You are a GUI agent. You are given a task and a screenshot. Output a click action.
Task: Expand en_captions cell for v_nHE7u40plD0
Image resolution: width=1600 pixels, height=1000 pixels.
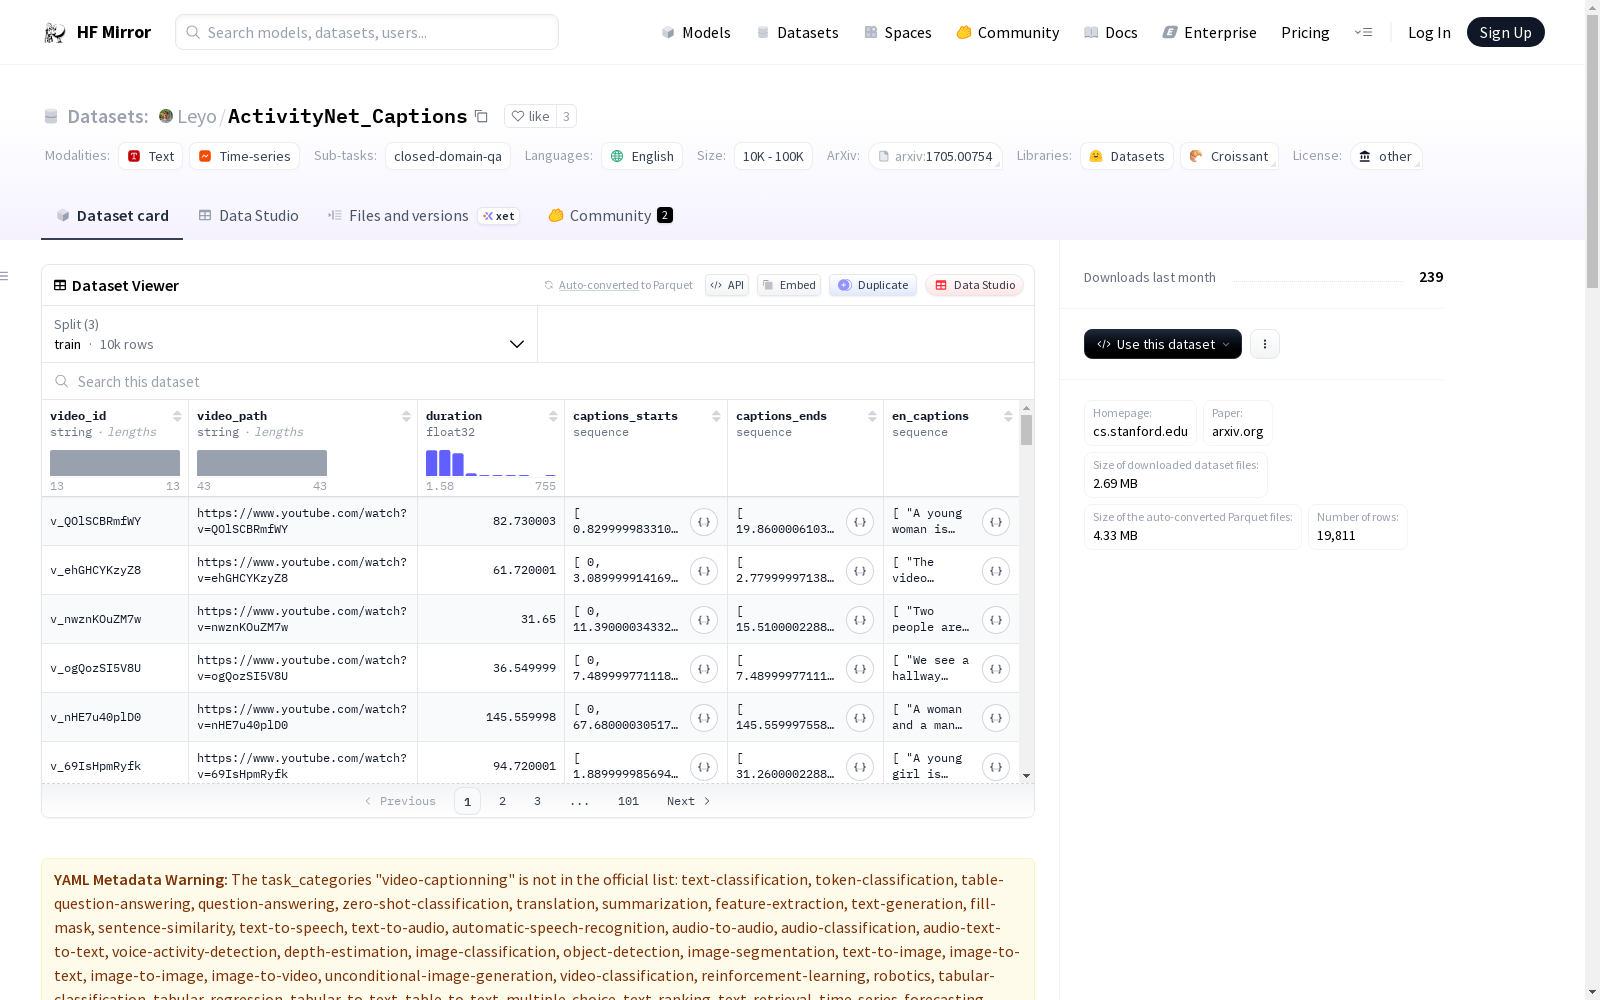996,718
